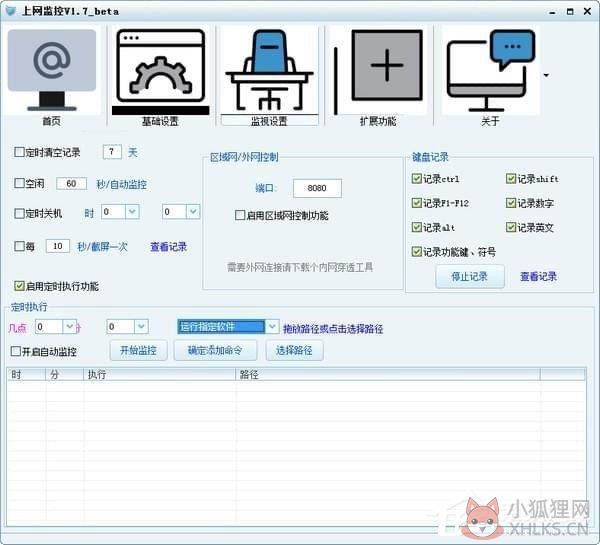Image resolution: width=600 pixels, height=545 pixels.
Task: Uncheck 记录ctrl checkbox
Action: coord(416,178)
